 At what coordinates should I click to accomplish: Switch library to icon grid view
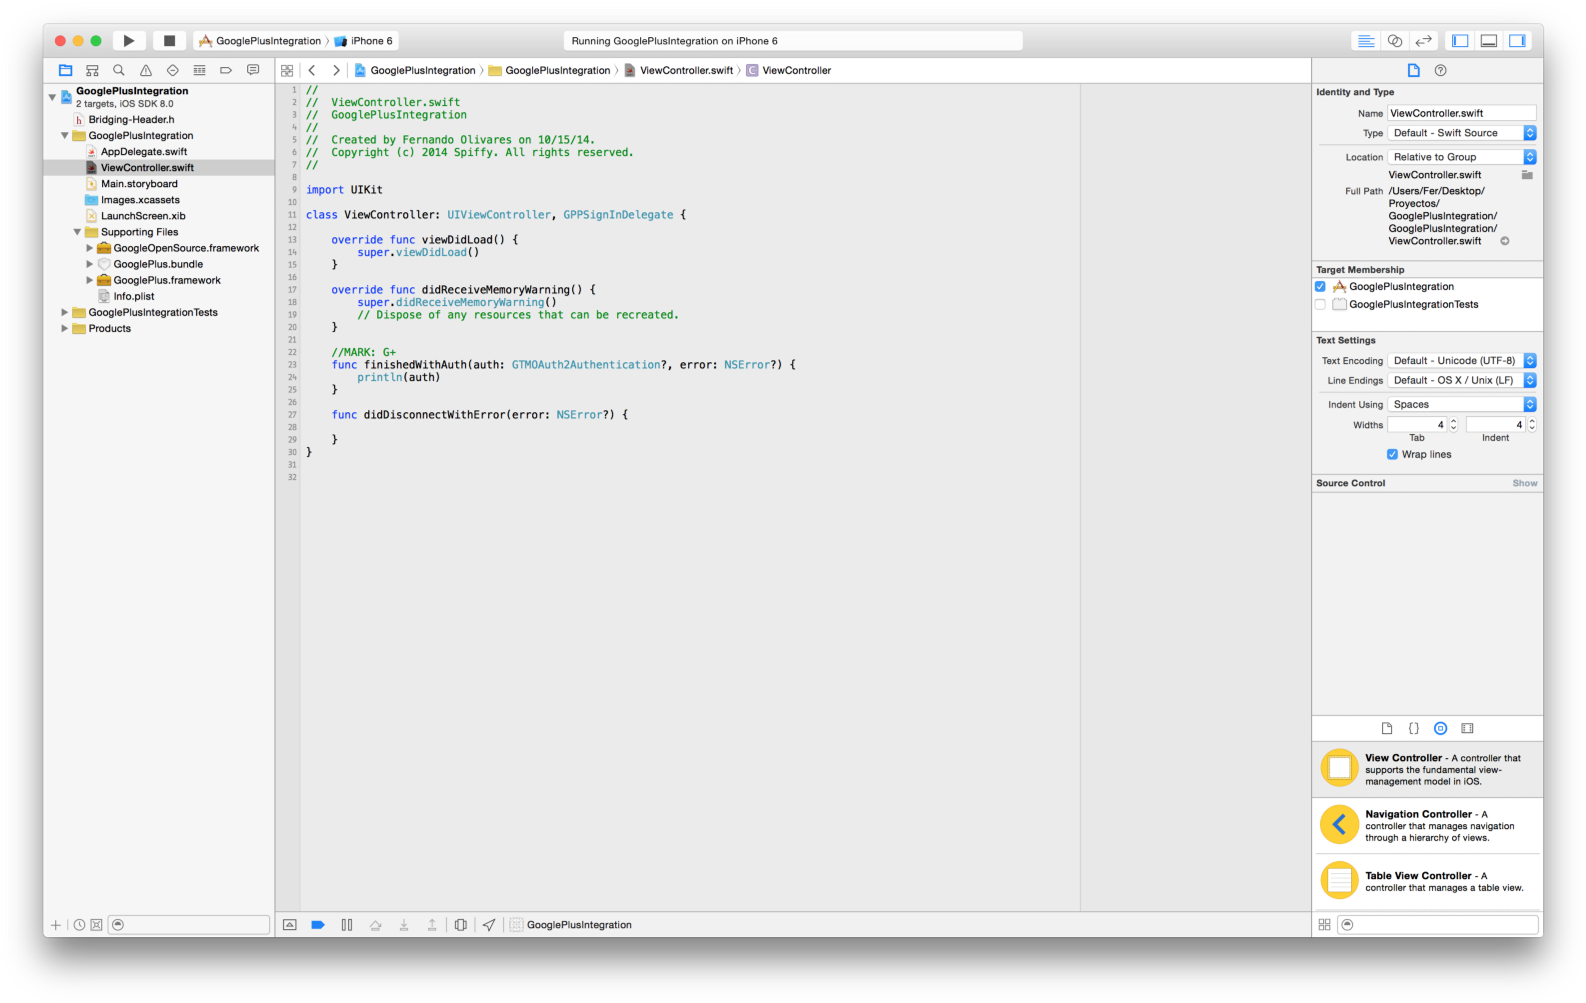[x=1324, y=925]
